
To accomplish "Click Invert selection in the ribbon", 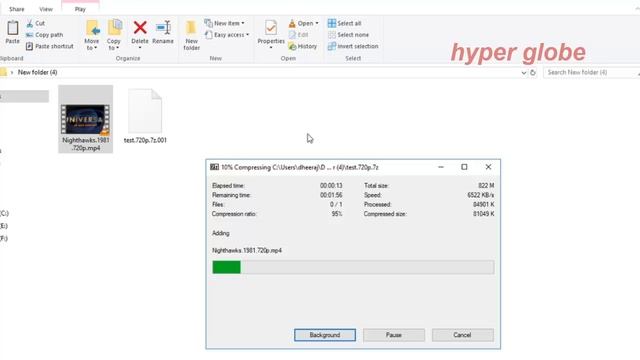I will (353, 47).
